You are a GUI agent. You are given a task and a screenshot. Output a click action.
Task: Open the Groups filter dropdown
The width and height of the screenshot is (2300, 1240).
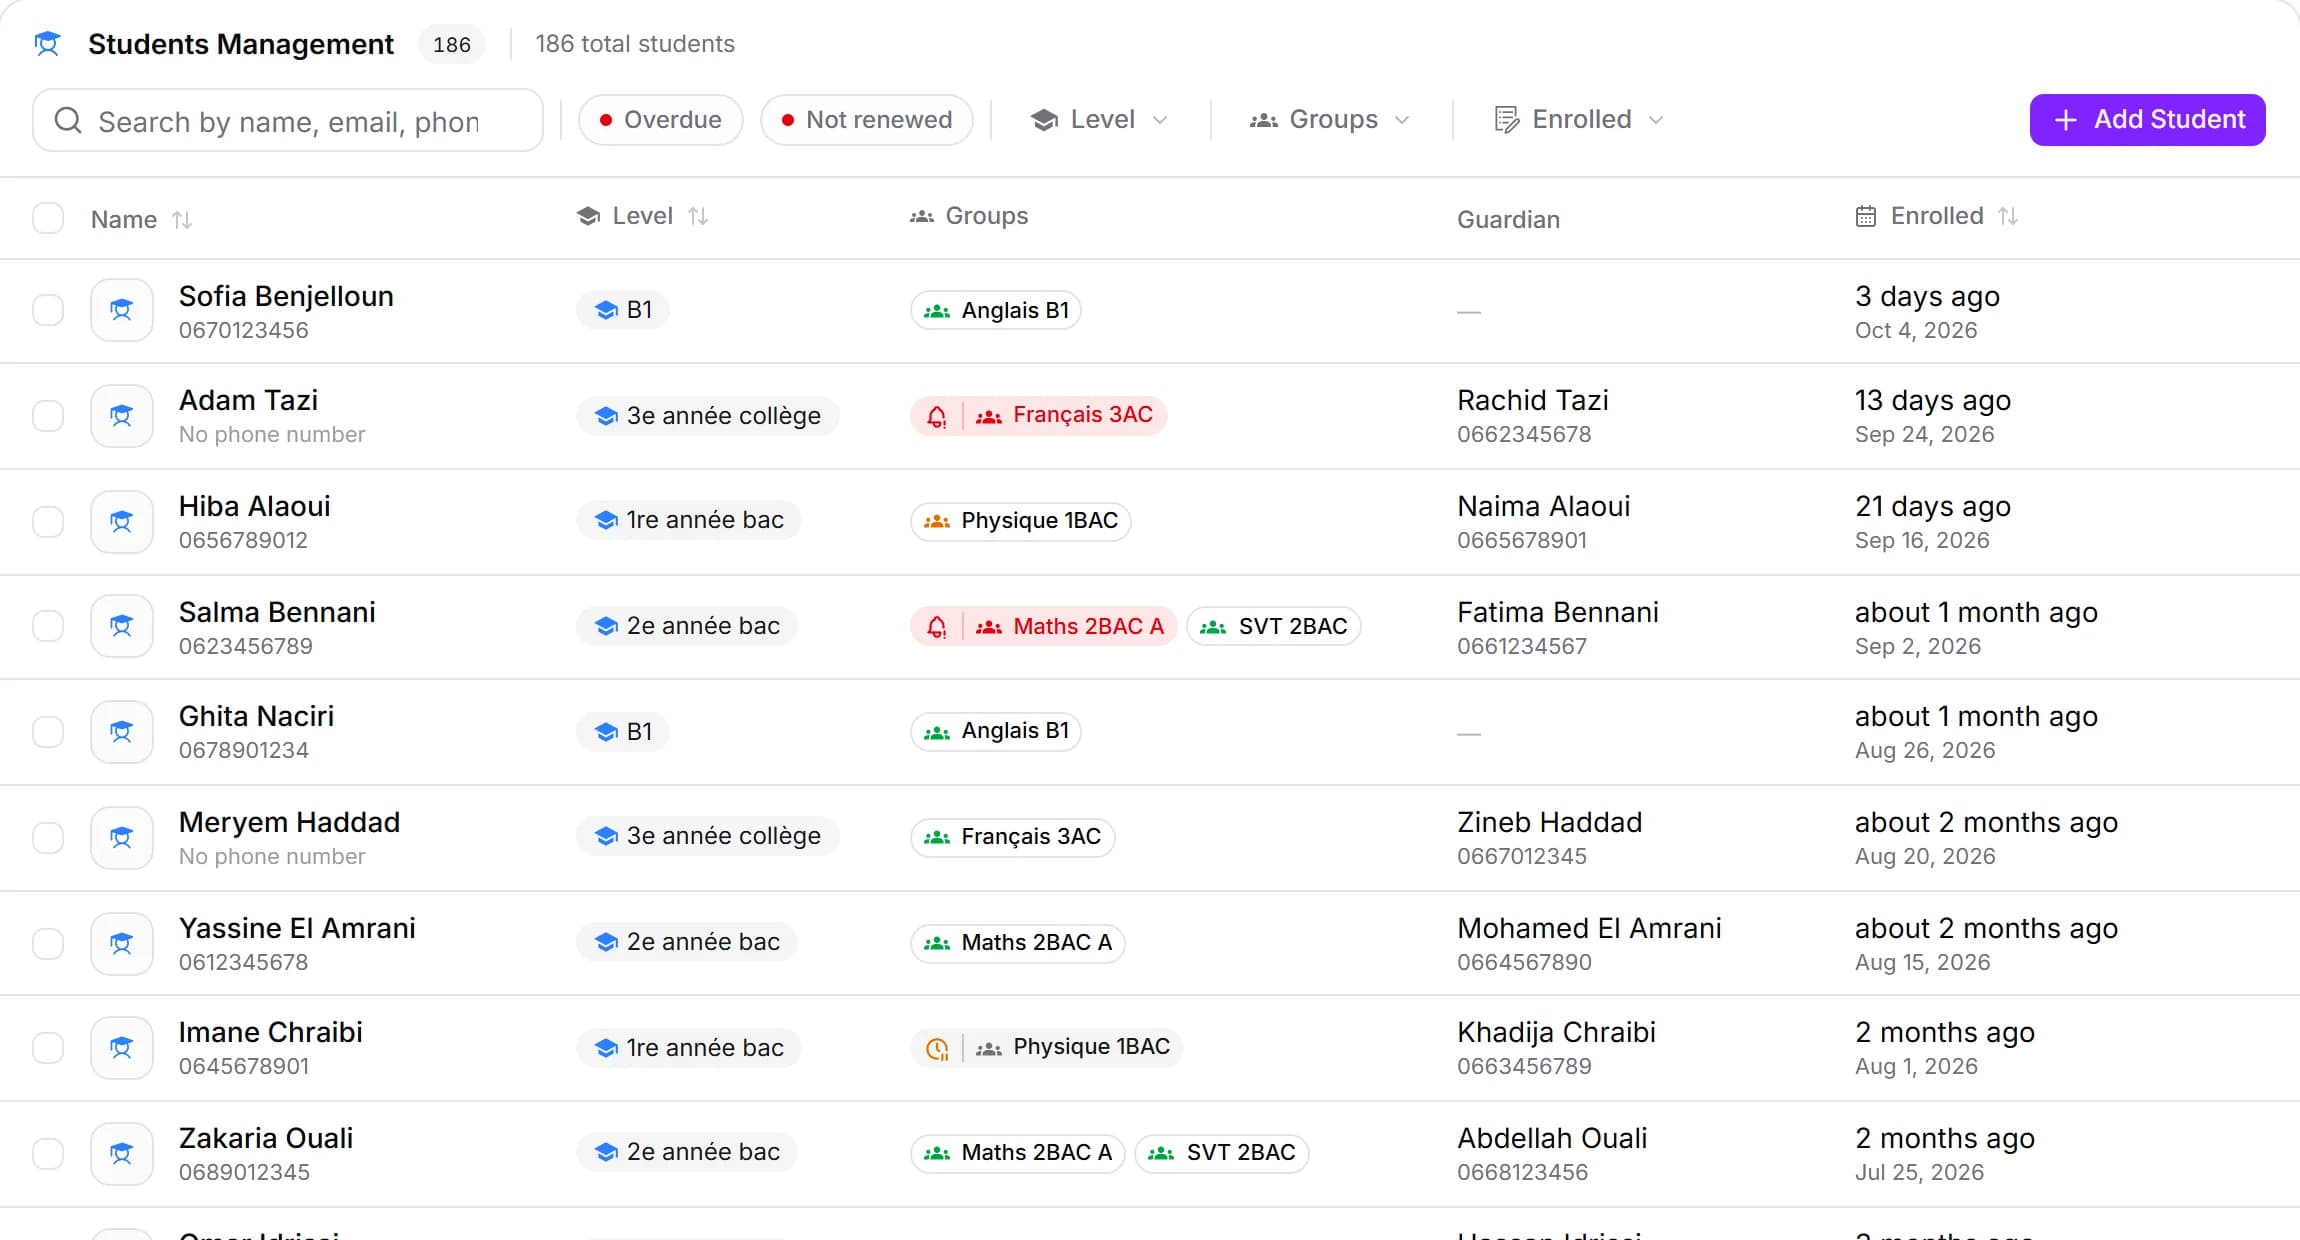coord(1330,120)
